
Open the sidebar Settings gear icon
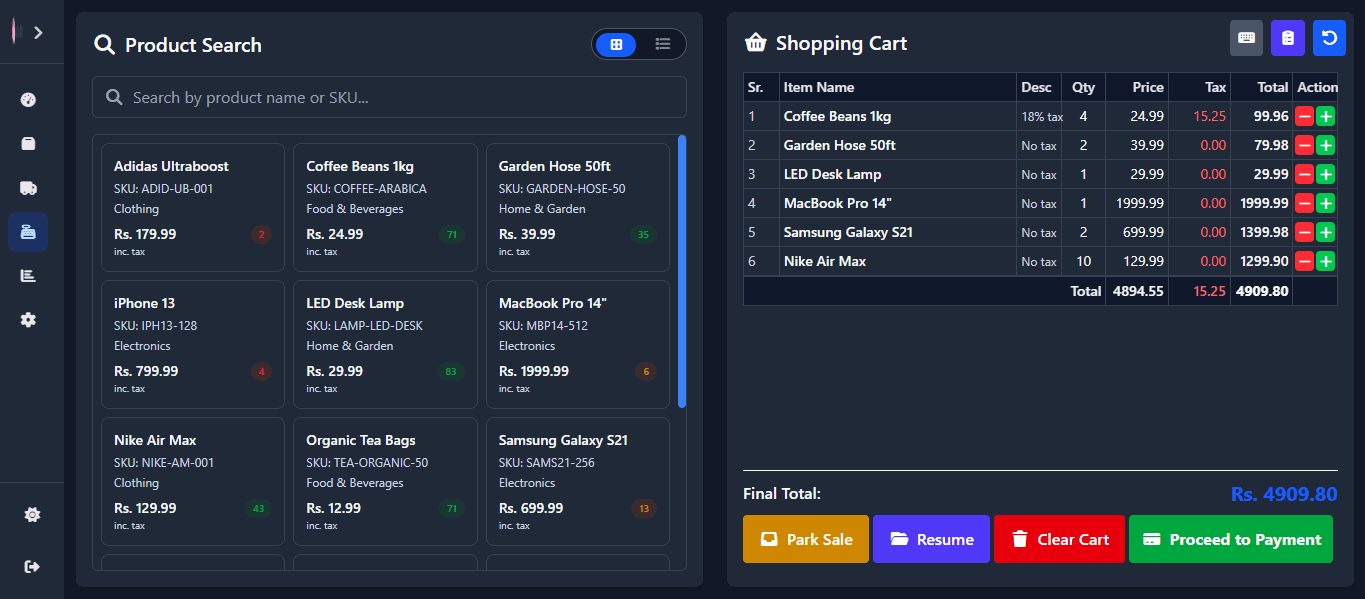click(x=28, y=319)
